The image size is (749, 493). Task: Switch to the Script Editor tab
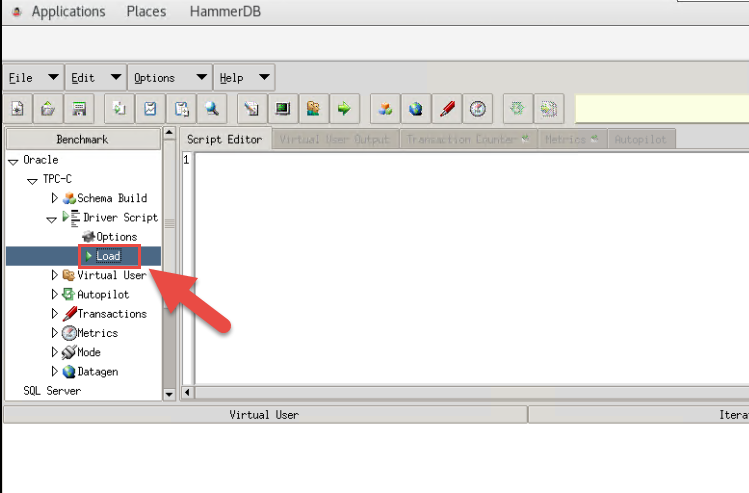coord(225,139)
